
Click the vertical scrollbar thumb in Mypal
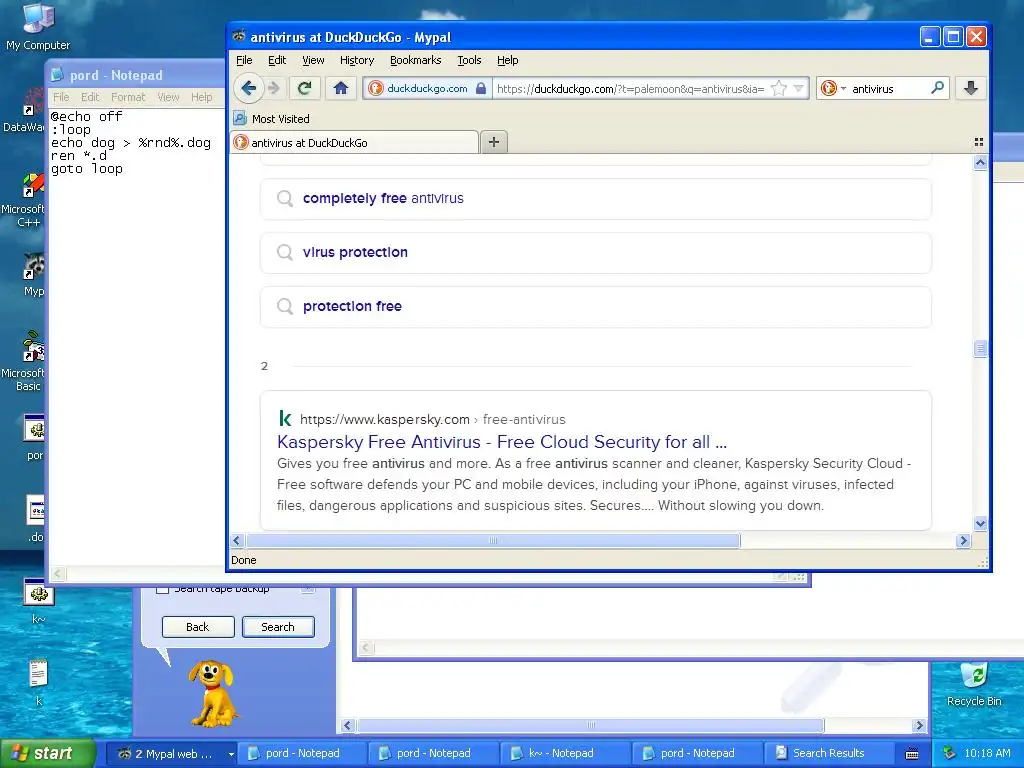point(980,349)
